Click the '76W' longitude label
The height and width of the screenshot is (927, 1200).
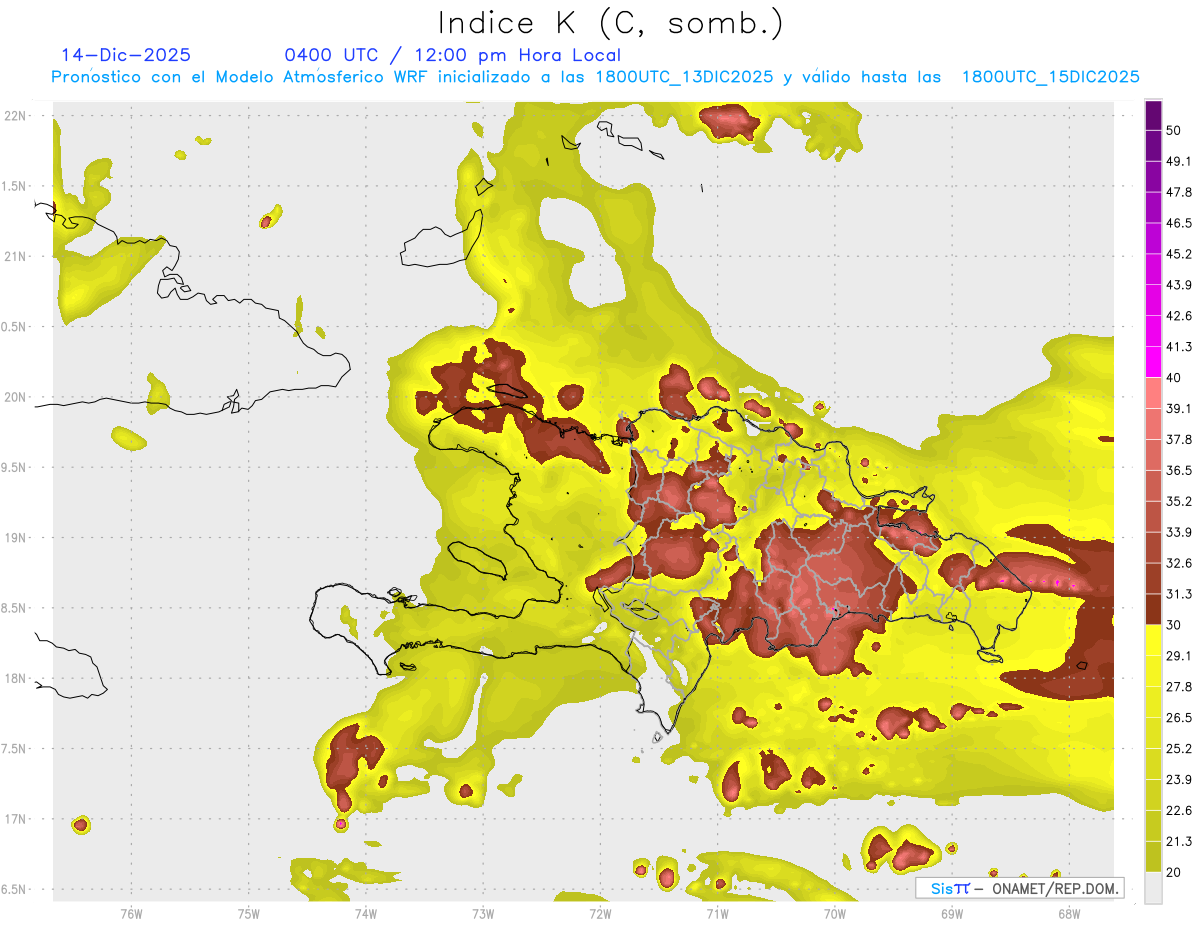131,914
